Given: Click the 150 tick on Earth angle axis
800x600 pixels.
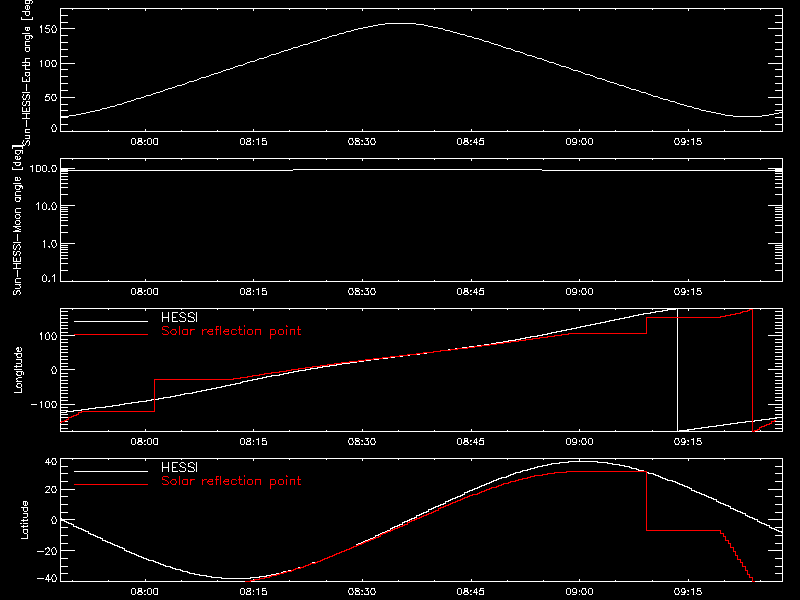Looking at the screenshot, I should click(x=48, y=29).
